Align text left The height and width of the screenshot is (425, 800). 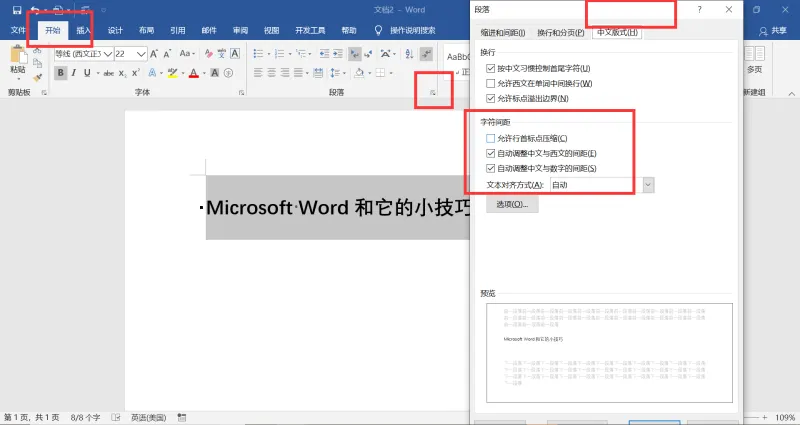tap(258, 73)
